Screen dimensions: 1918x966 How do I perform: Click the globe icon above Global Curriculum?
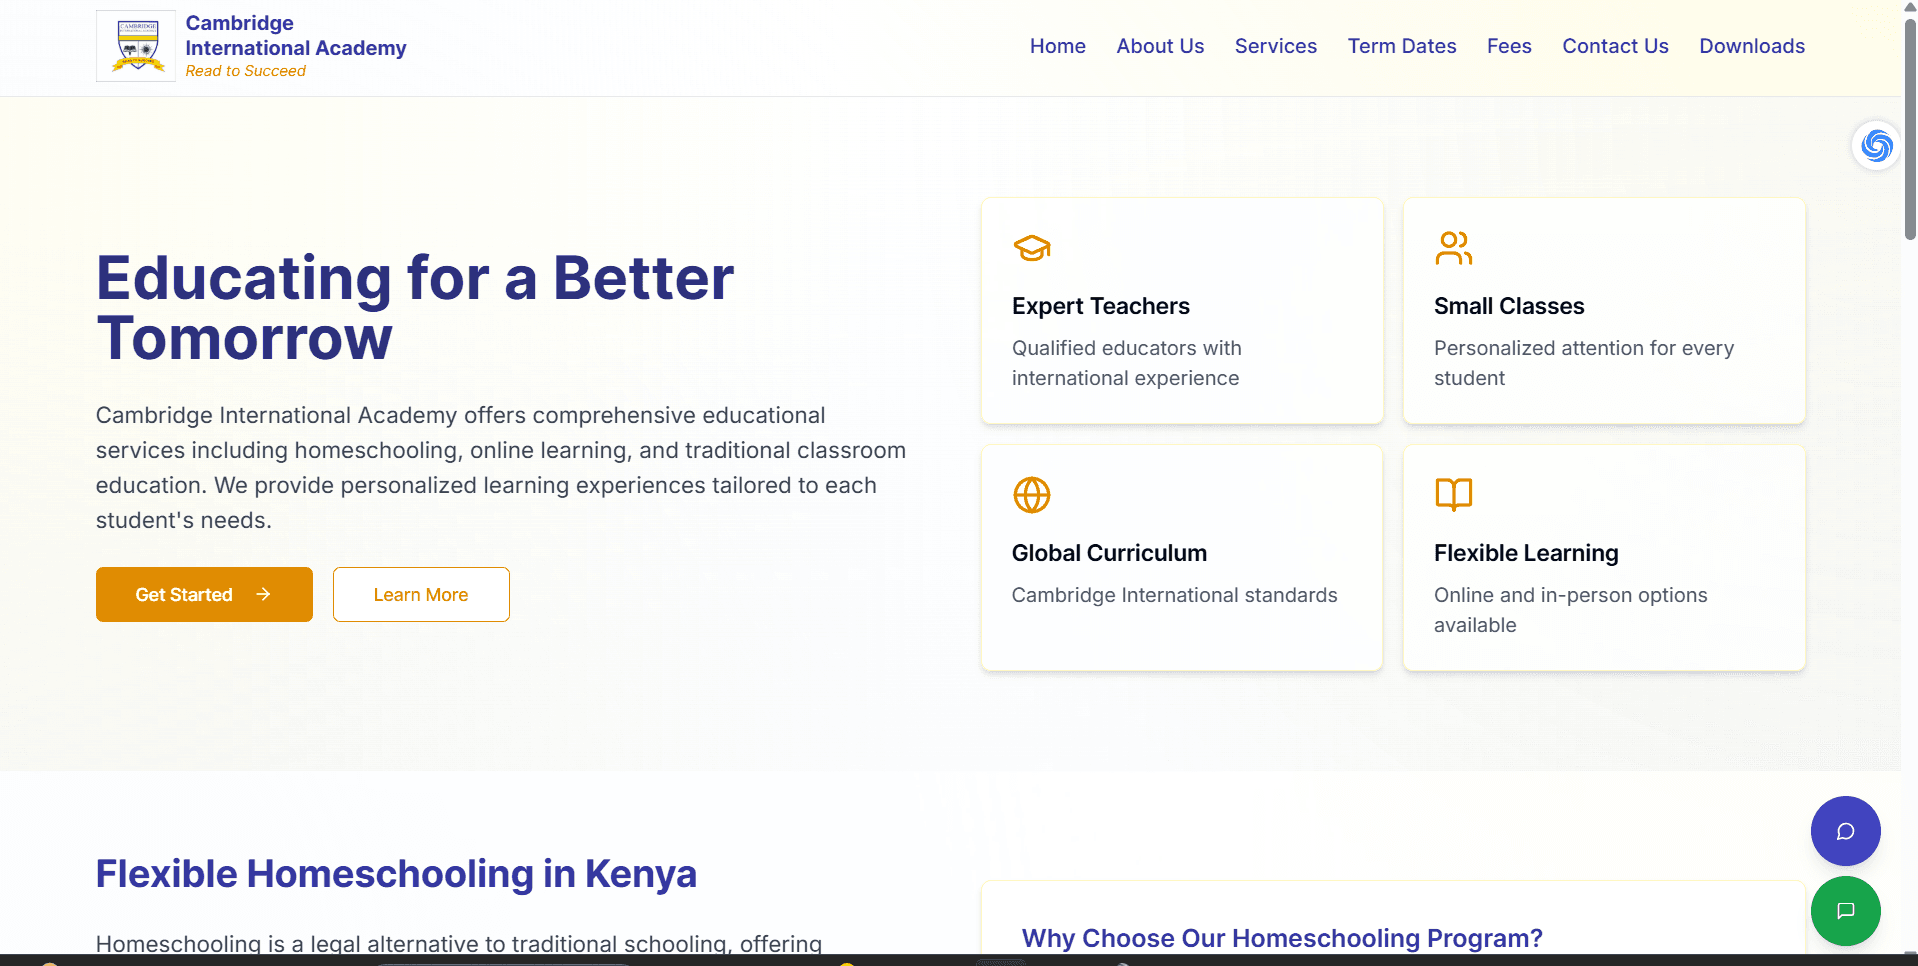pos(1031,495)
